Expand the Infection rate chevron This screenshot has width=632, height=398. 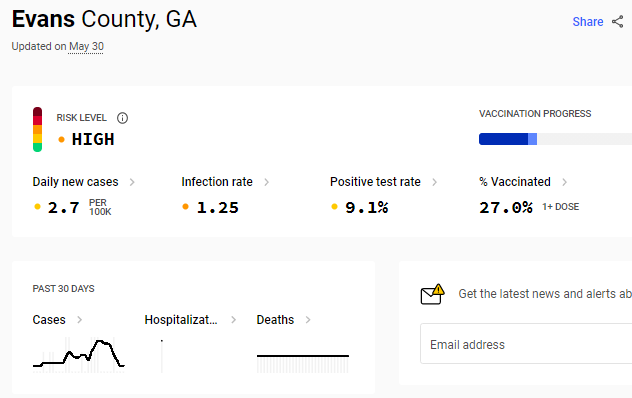[266, 182]
